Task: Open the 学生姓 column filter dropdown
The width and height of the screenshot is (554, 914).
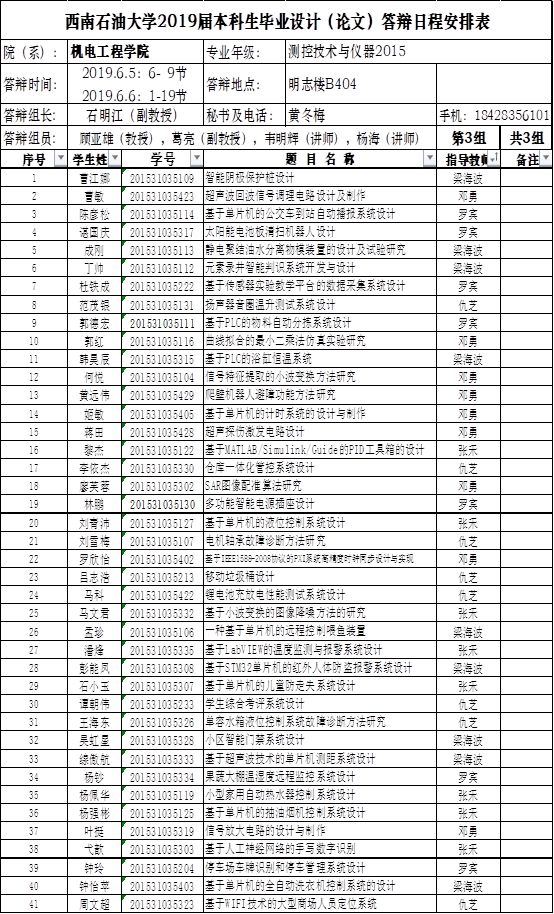Action: (115, 159)
